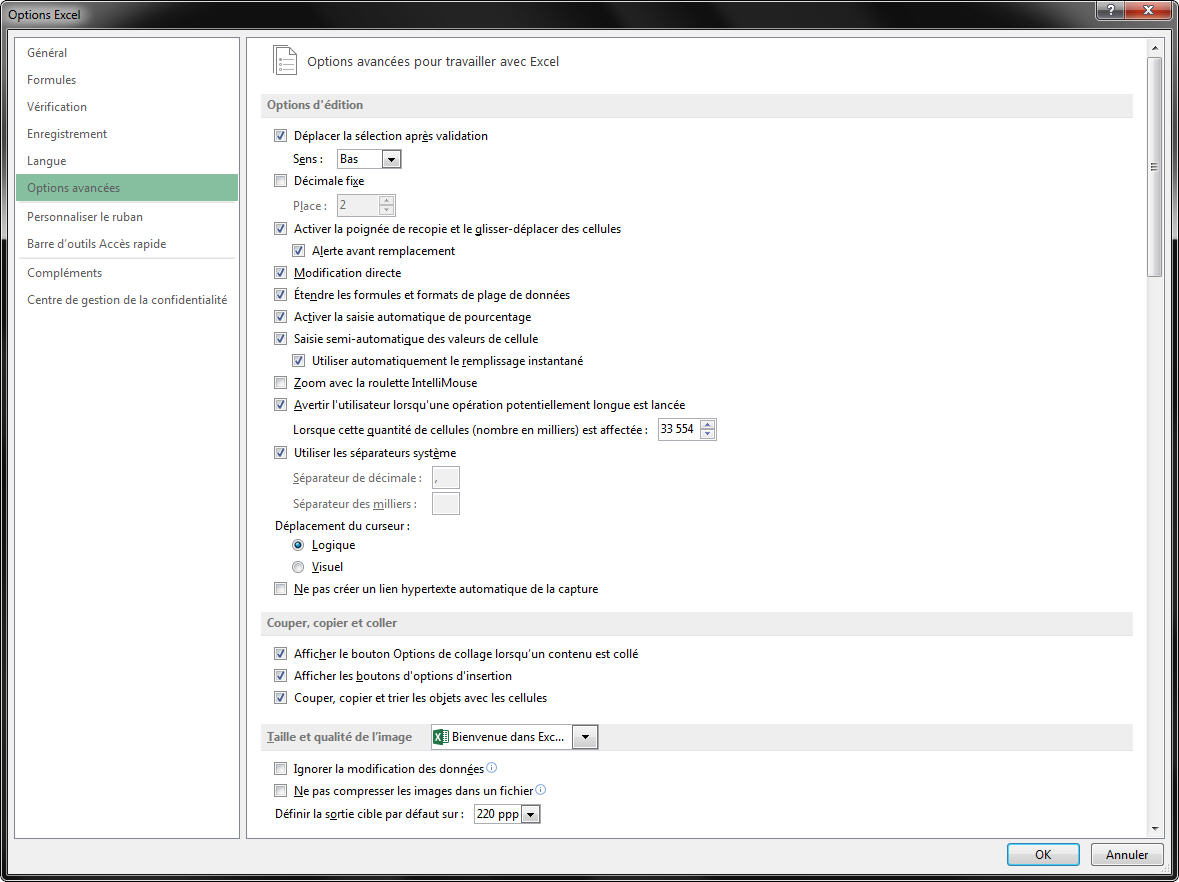Check "Ne pas compresser les images dans un fichier"
1179x882 pixels.
coord(280,790)
